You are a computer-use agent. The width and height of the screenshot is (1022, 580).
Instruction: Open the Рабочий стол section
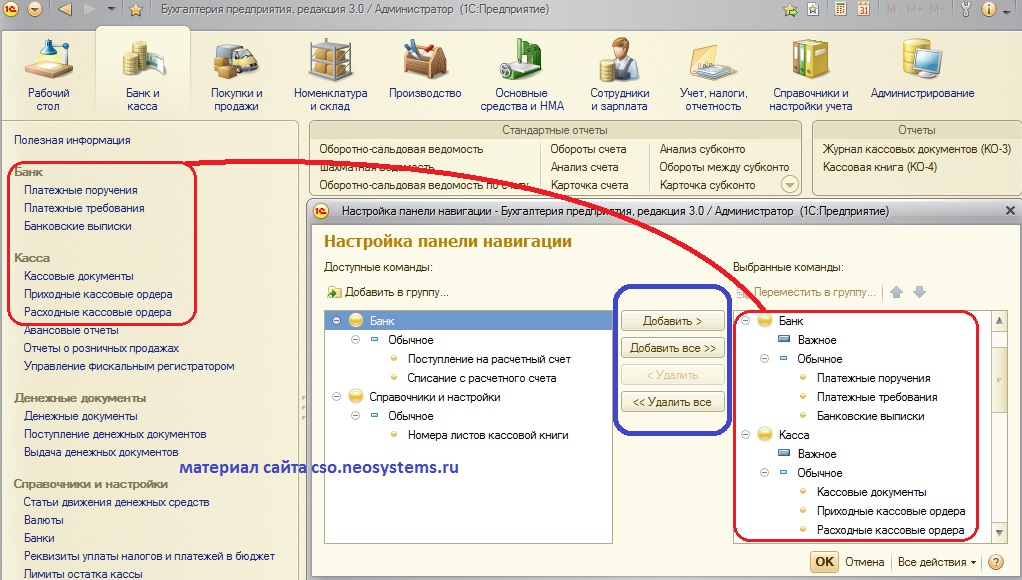(x=48, y=75)
